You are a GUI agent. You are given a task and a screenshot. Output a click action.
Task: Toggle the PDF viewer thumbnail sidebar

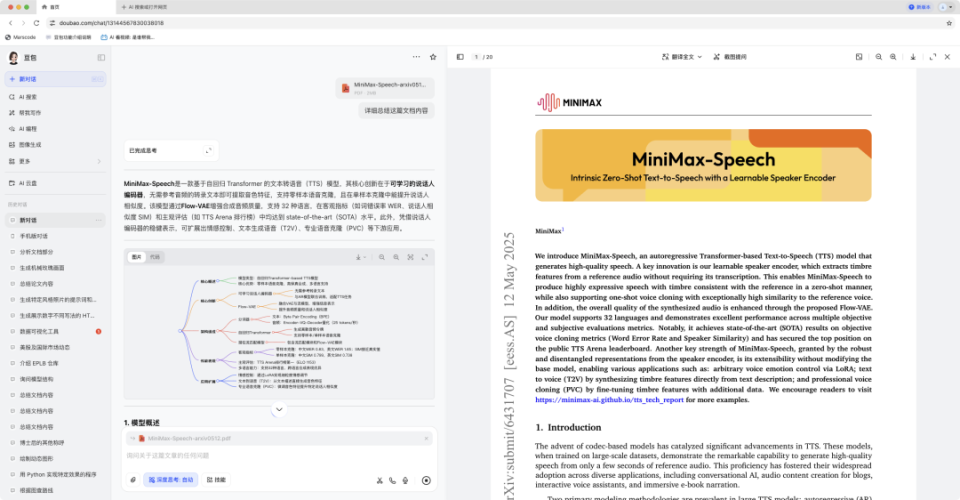pyautogui.click(x=460, y=57)
